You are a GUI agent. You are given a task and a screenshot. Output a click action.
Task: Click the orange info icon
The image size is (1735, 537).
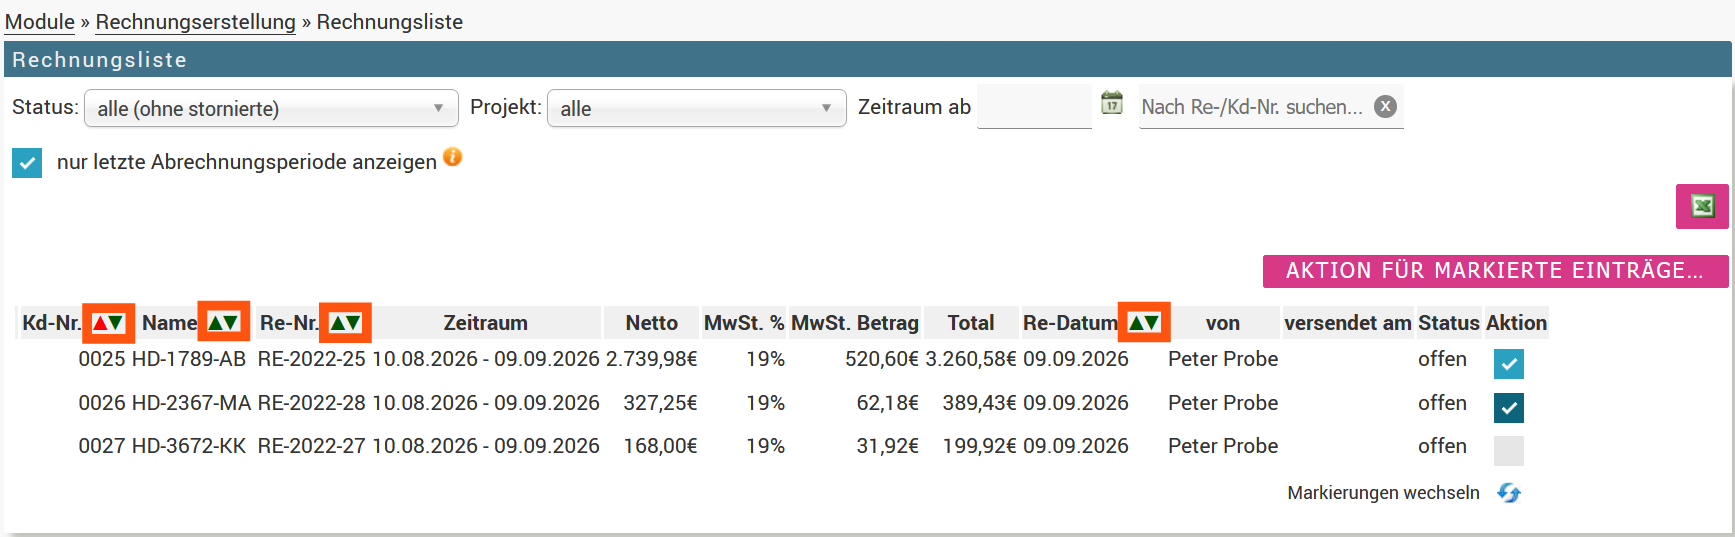[x=453, y=157]
